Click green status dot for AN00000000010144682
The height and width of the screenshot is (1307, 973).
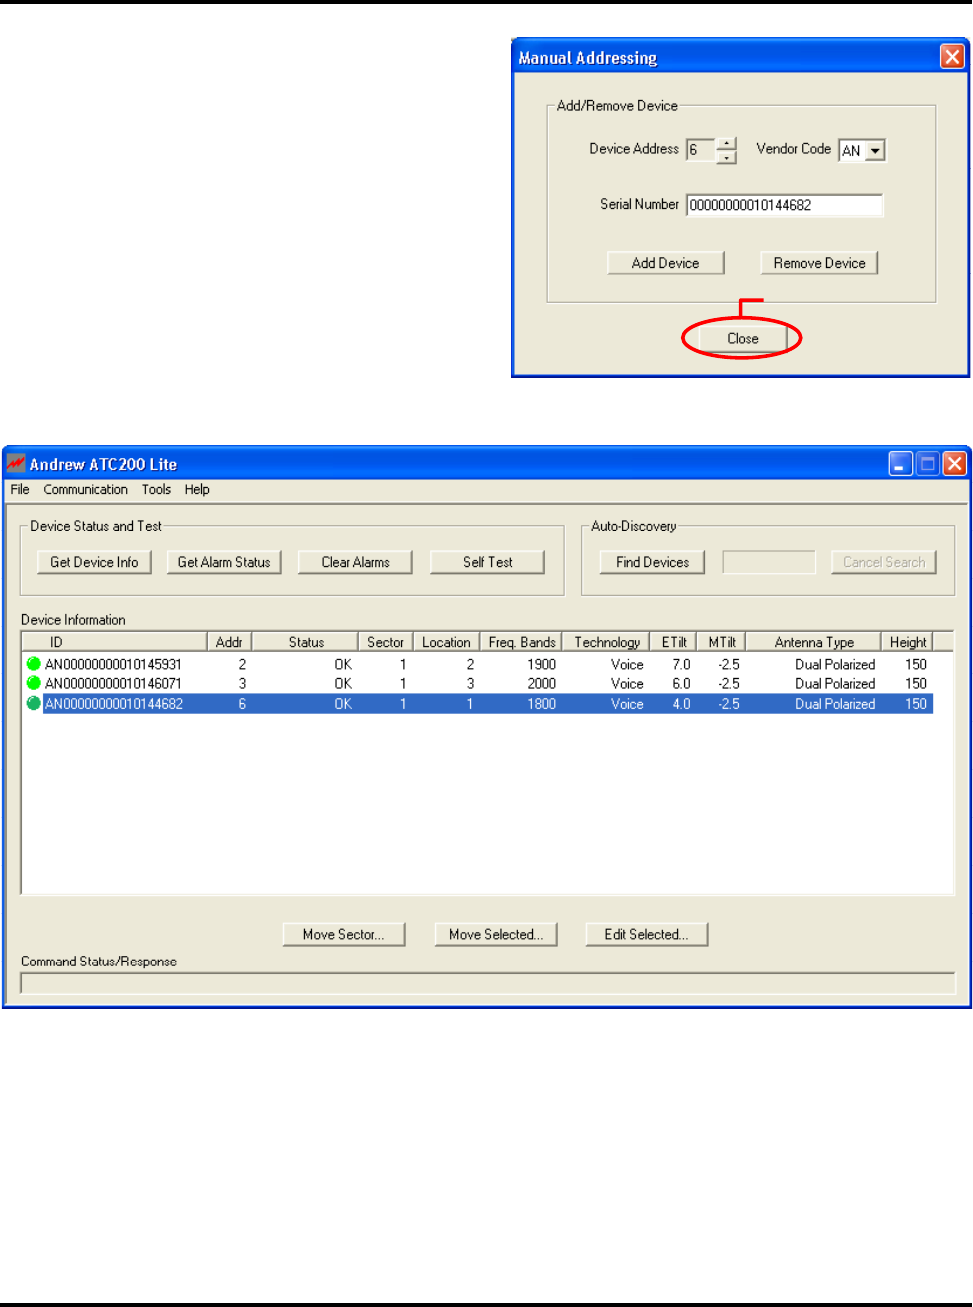click(x=34, y=704)
